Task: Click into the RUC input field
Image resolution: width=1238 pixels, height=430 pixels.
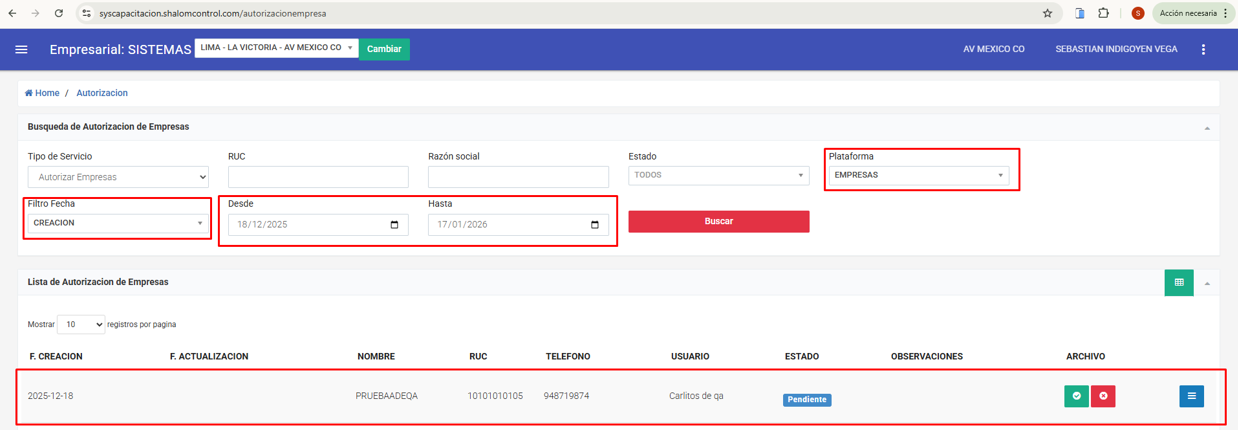Action: [x=318, y=177]
